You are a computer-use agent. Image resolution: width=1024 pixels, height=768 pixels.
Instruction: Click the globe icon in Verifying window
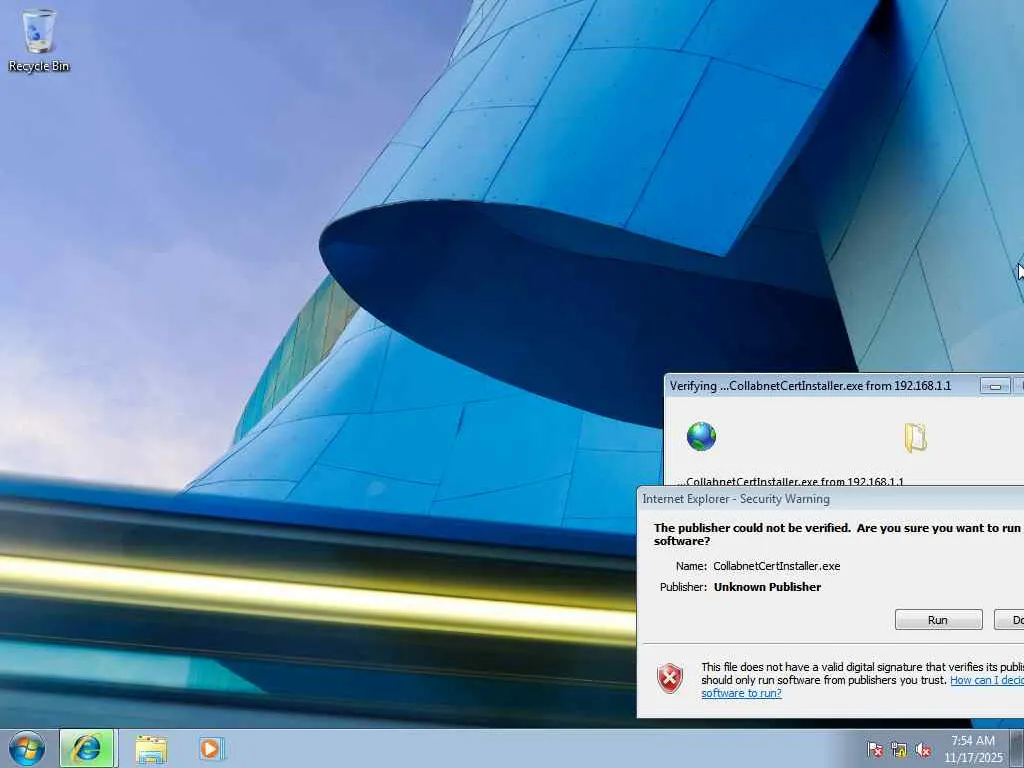pyautogui.click(x=701, y=436)
